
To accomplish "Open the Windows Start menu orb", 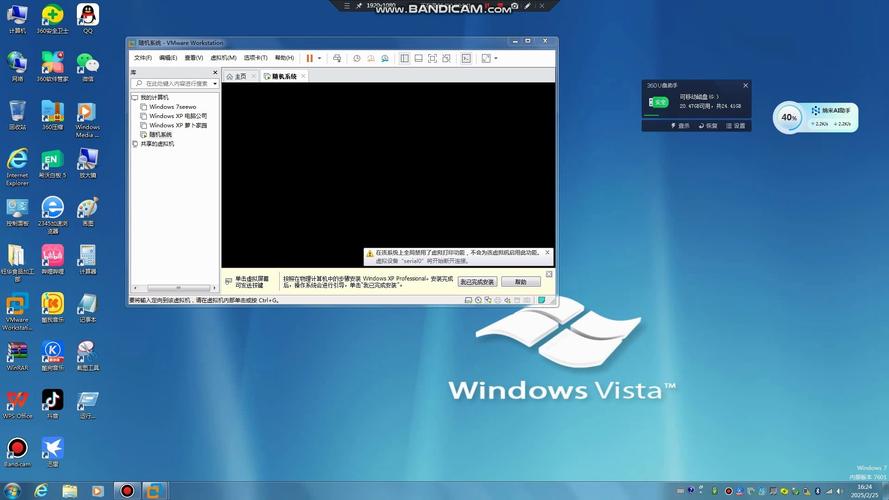I will (x=12, y=490).
